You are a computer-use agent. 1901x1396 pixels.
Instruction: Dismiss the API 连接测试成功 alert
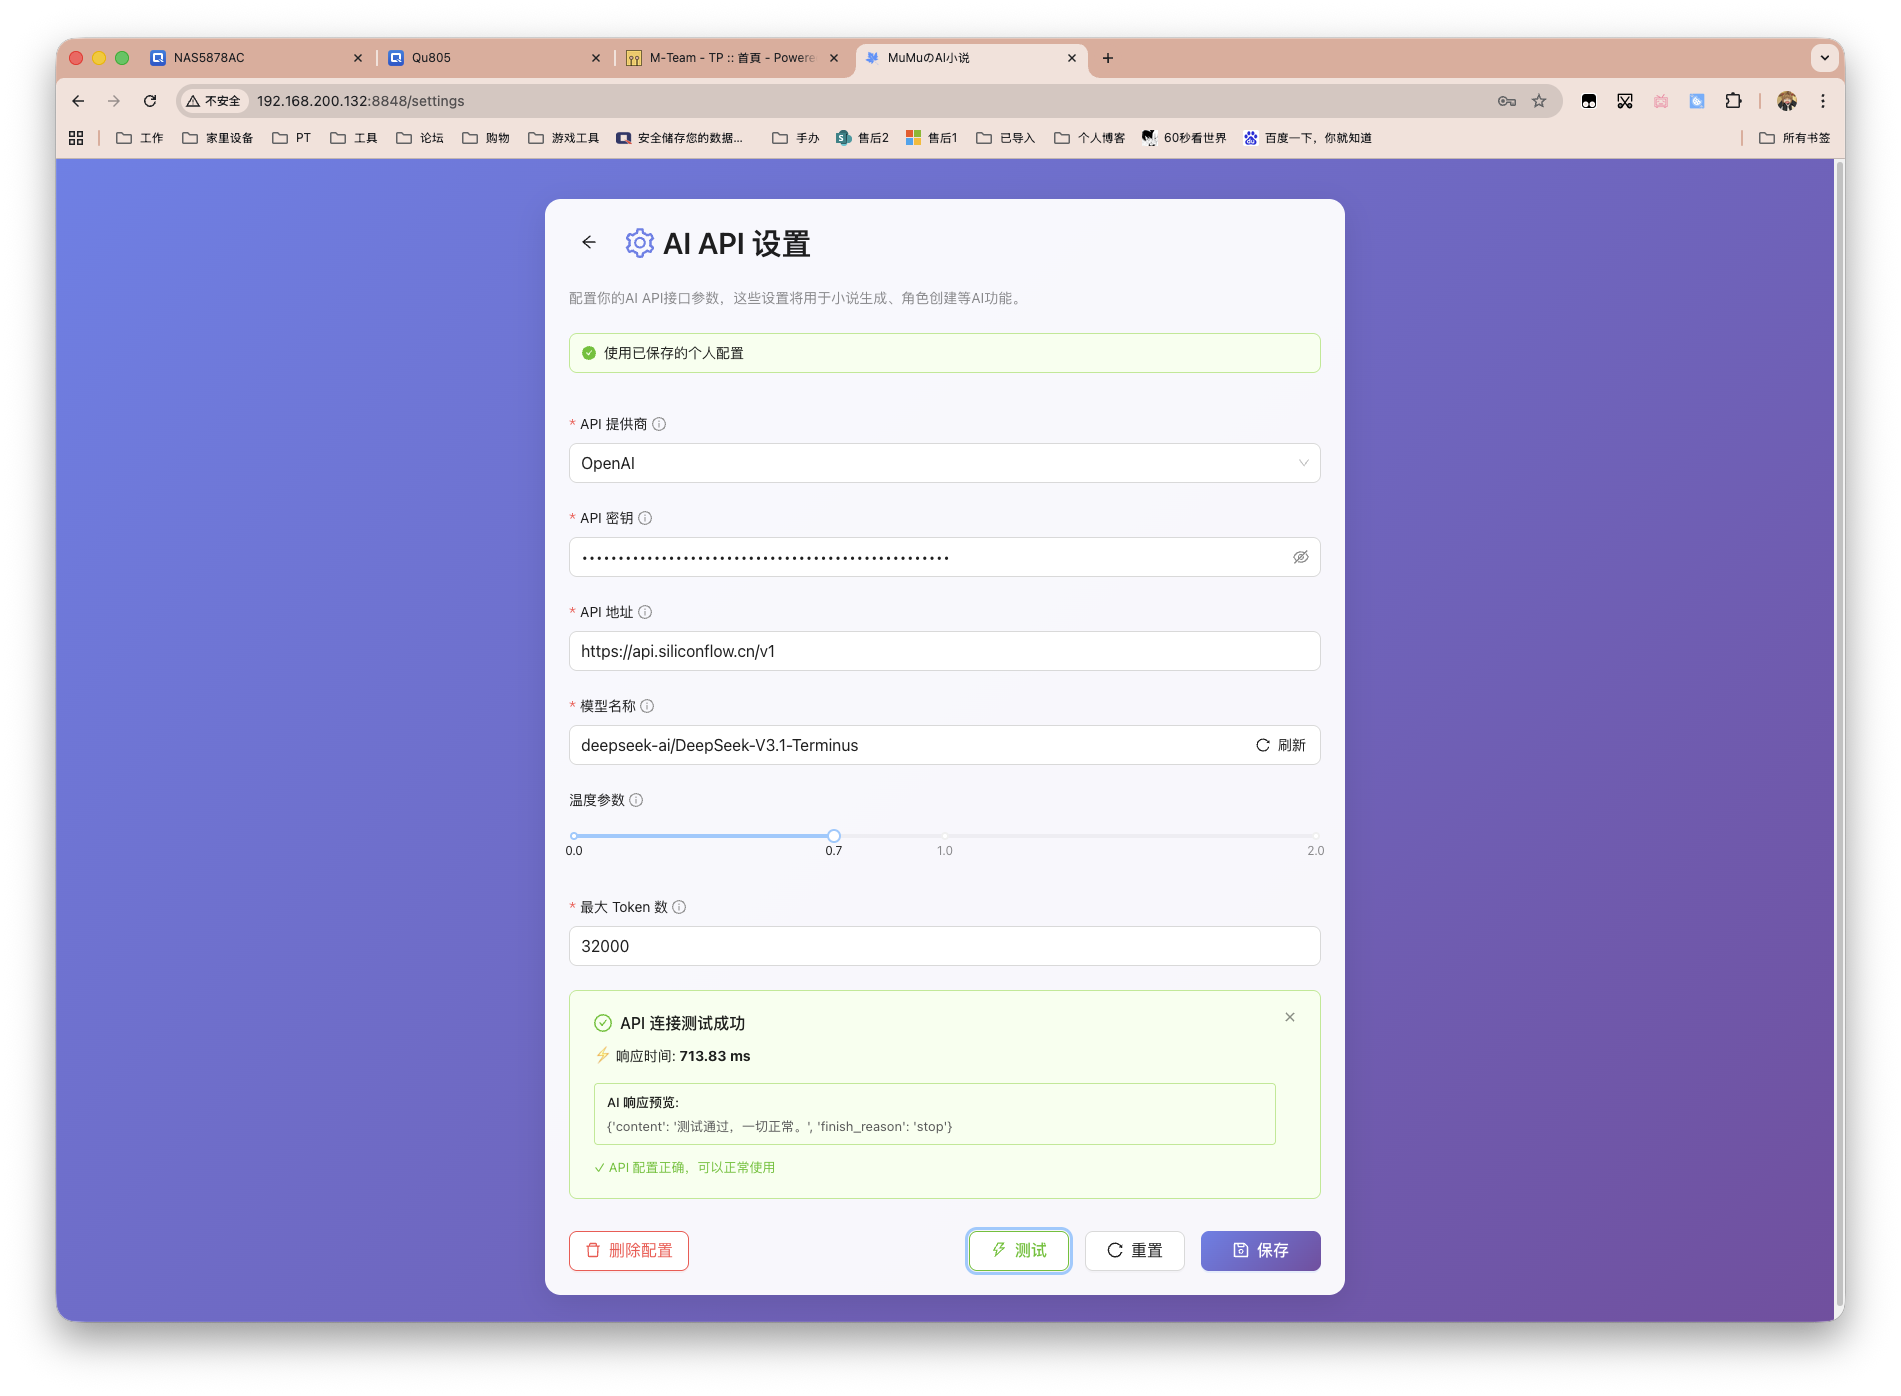1290,1017
